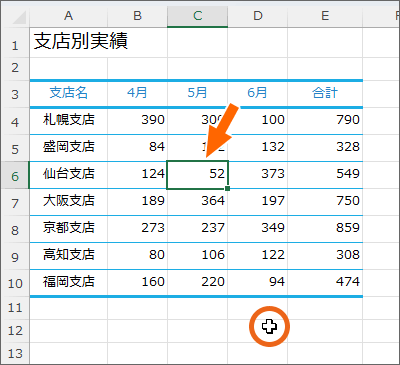Screen dimensions: 400x365
Task: Click total cell 308
Action: 325,256
